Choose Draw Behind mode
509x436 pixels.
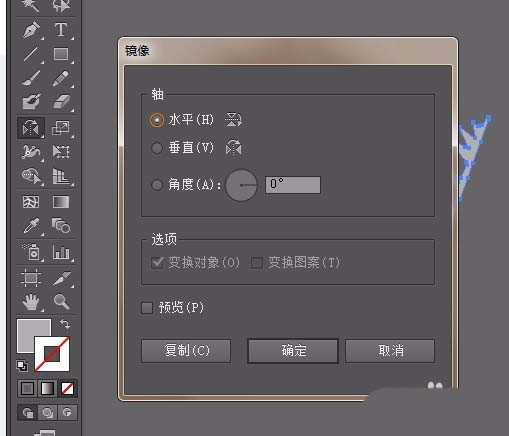pos(47,413)
